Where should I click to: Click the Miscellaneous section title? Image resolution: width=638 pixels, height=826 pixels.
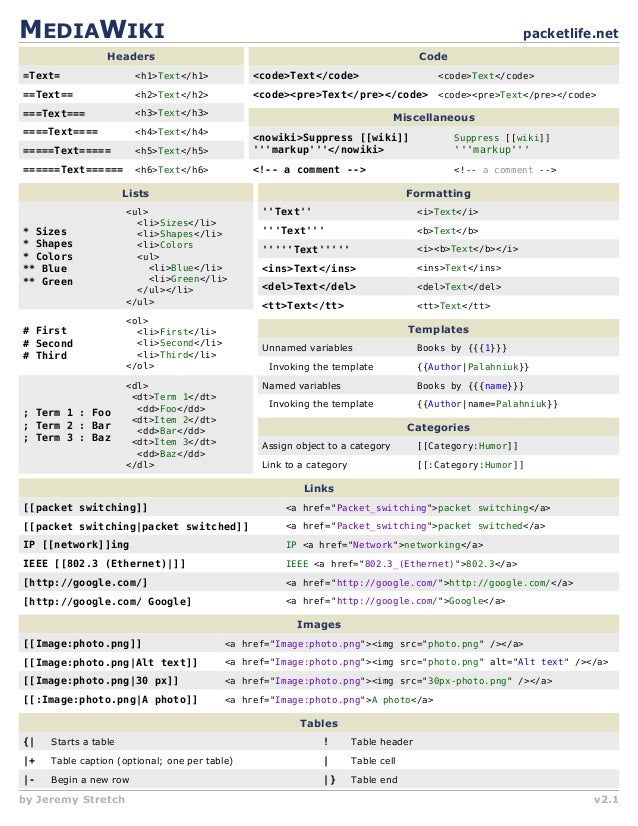434,117
